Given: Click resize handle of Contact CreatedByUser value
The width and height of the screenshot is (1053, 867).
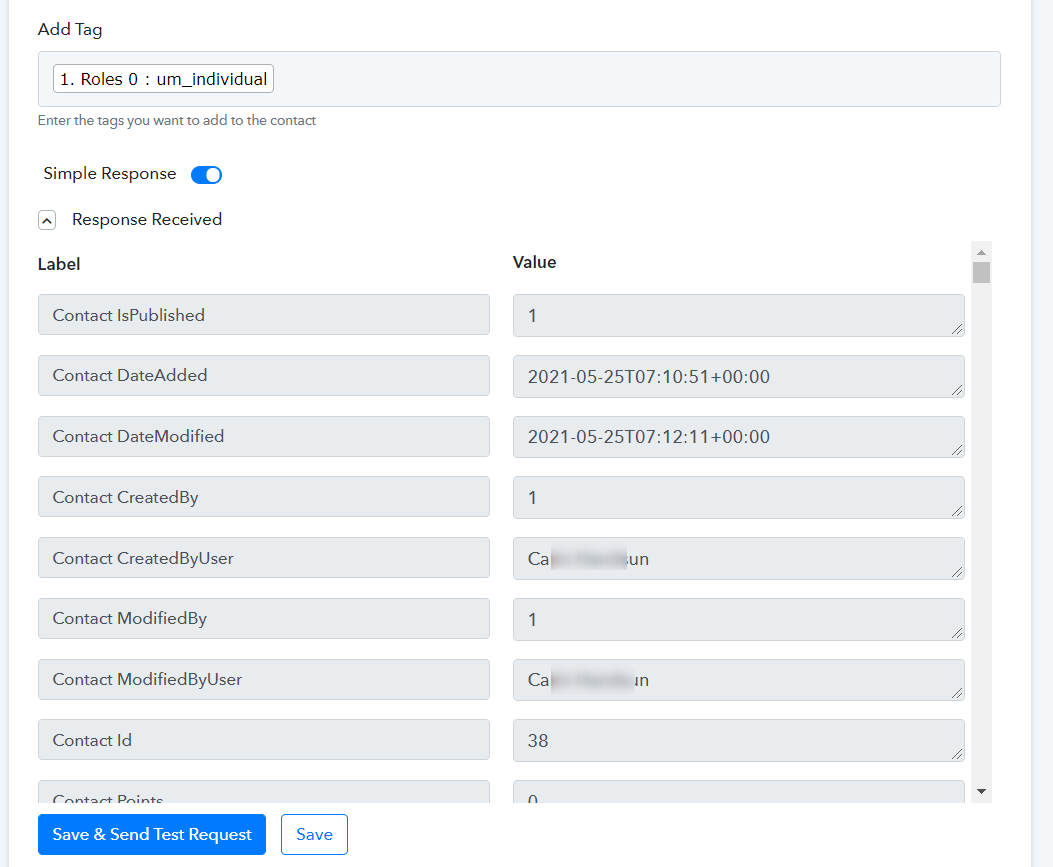Looking at the screenshot, I should pos(958,572).
